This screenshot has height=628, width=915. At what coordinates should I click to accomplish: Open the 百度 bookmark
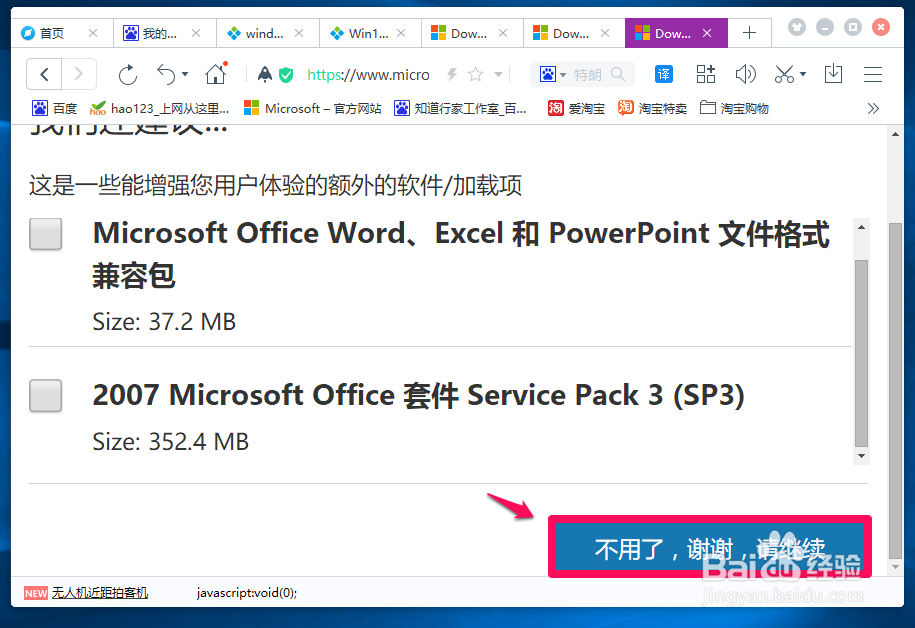tap(55, 109)
